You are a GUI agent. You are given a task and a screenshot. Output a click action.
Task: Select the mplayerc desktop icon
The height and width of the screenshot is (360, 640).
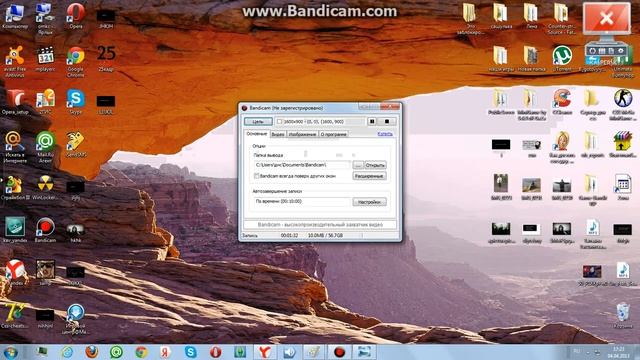click(45, 60)
